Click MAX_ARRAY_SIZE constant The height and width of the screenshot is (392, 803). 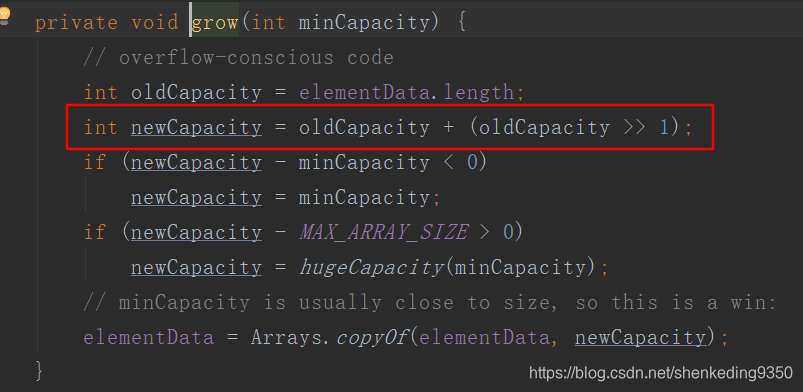tap(384, 232)
